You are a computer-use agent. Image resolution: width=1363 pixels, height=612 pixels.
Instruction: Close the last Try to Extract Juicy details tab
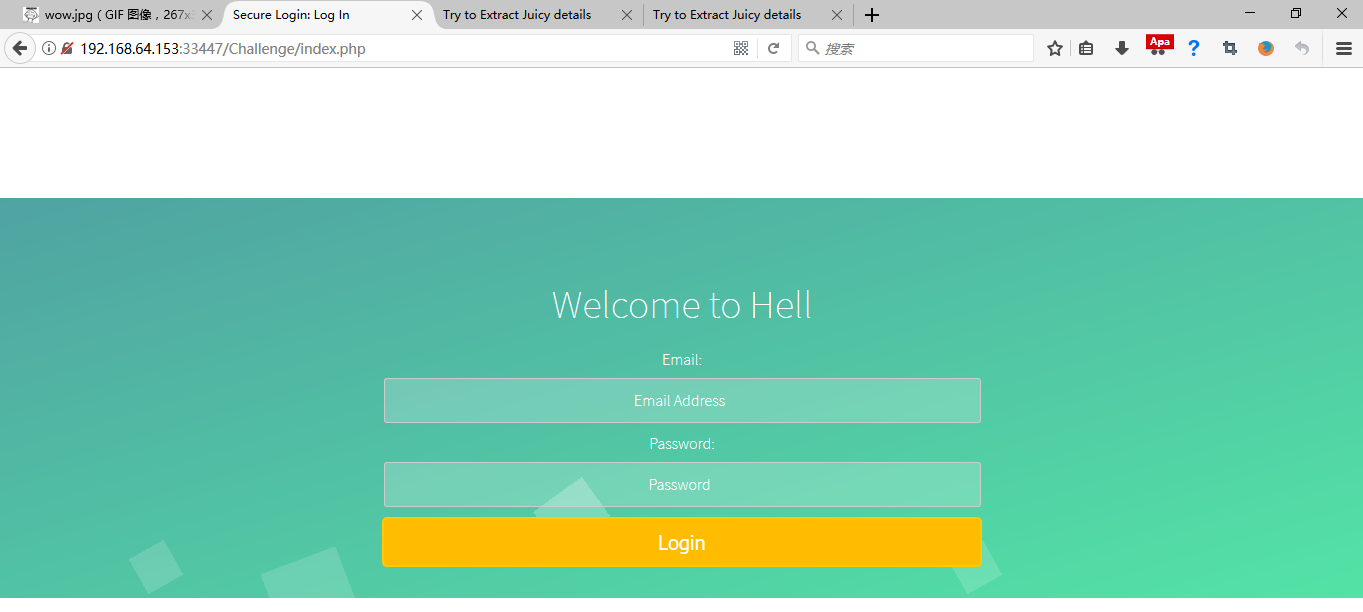837,15
